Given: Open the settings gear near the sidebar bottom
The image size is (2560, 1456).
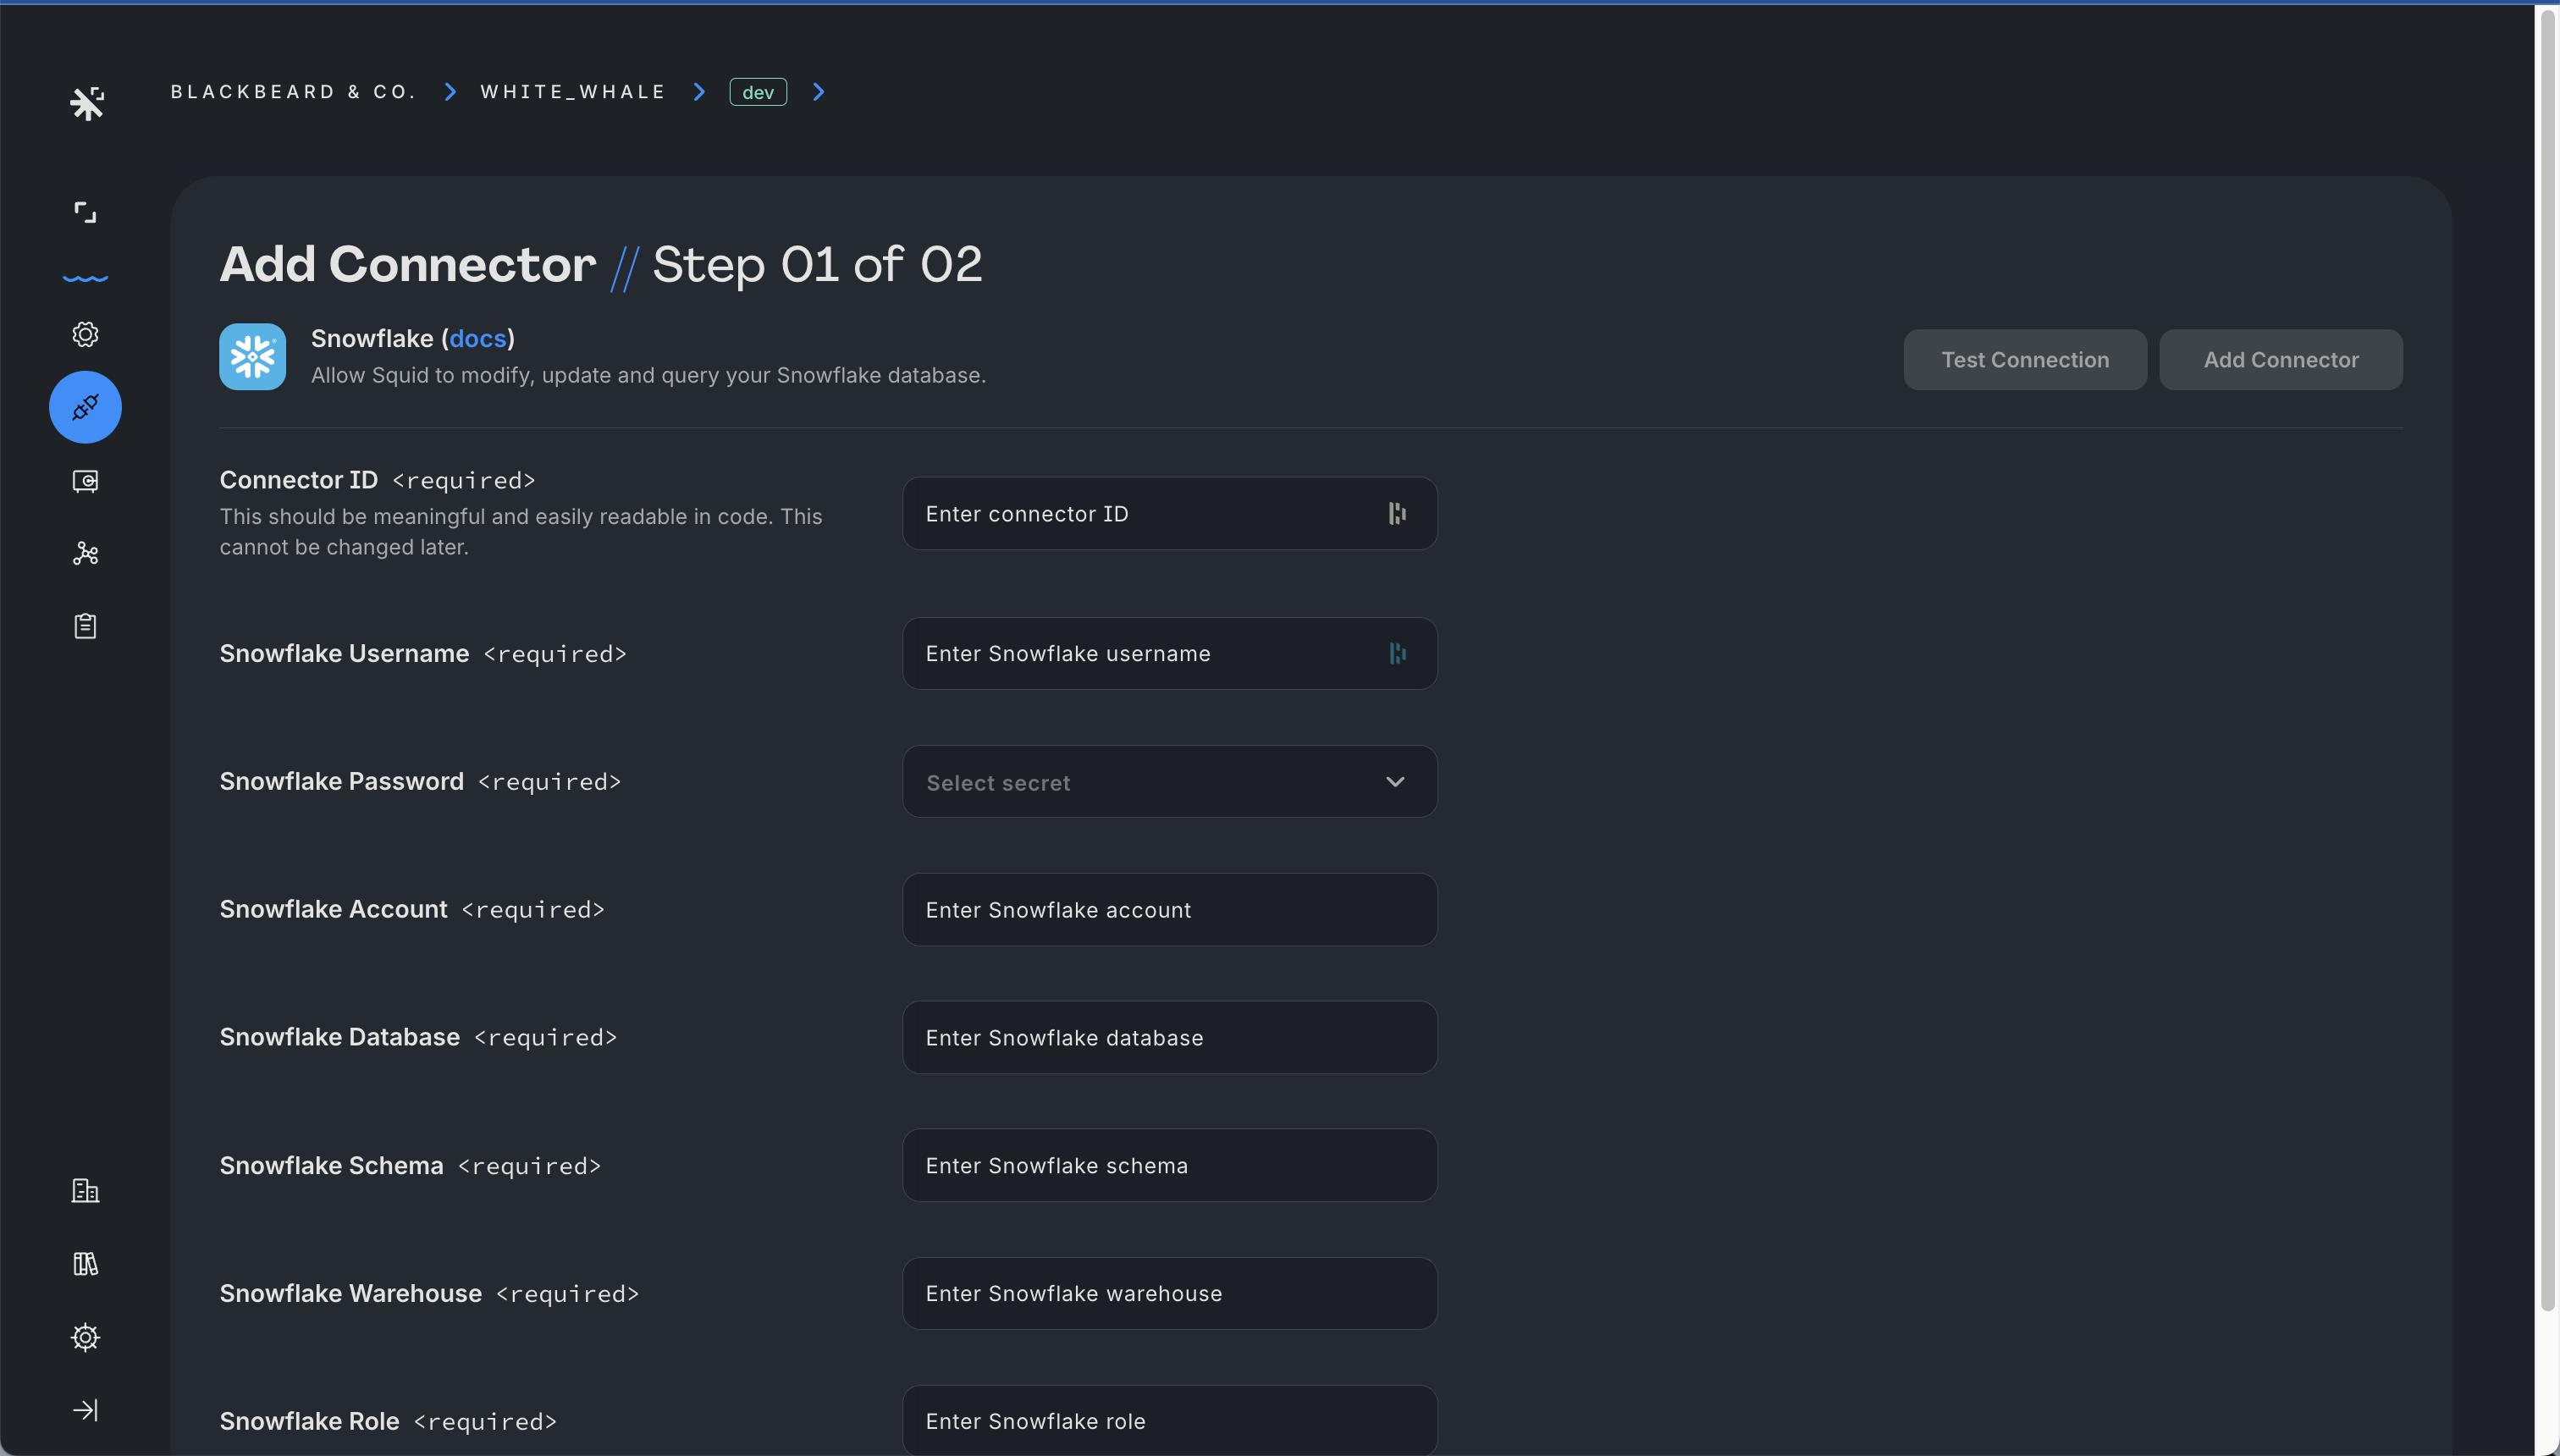Looking at the screenshot, I should tap(85, 1337).
